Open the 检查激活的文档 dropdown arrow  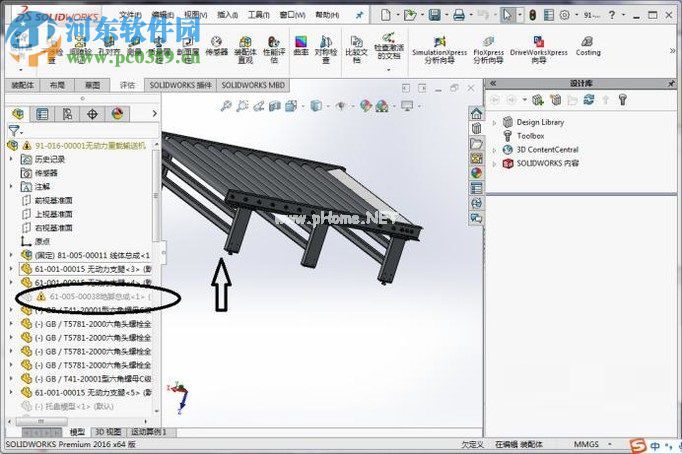[x=388, y=69]
